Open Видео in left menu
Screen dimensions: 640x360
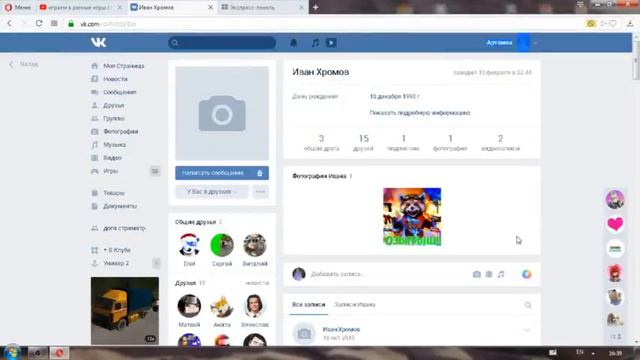click(112, 158)
